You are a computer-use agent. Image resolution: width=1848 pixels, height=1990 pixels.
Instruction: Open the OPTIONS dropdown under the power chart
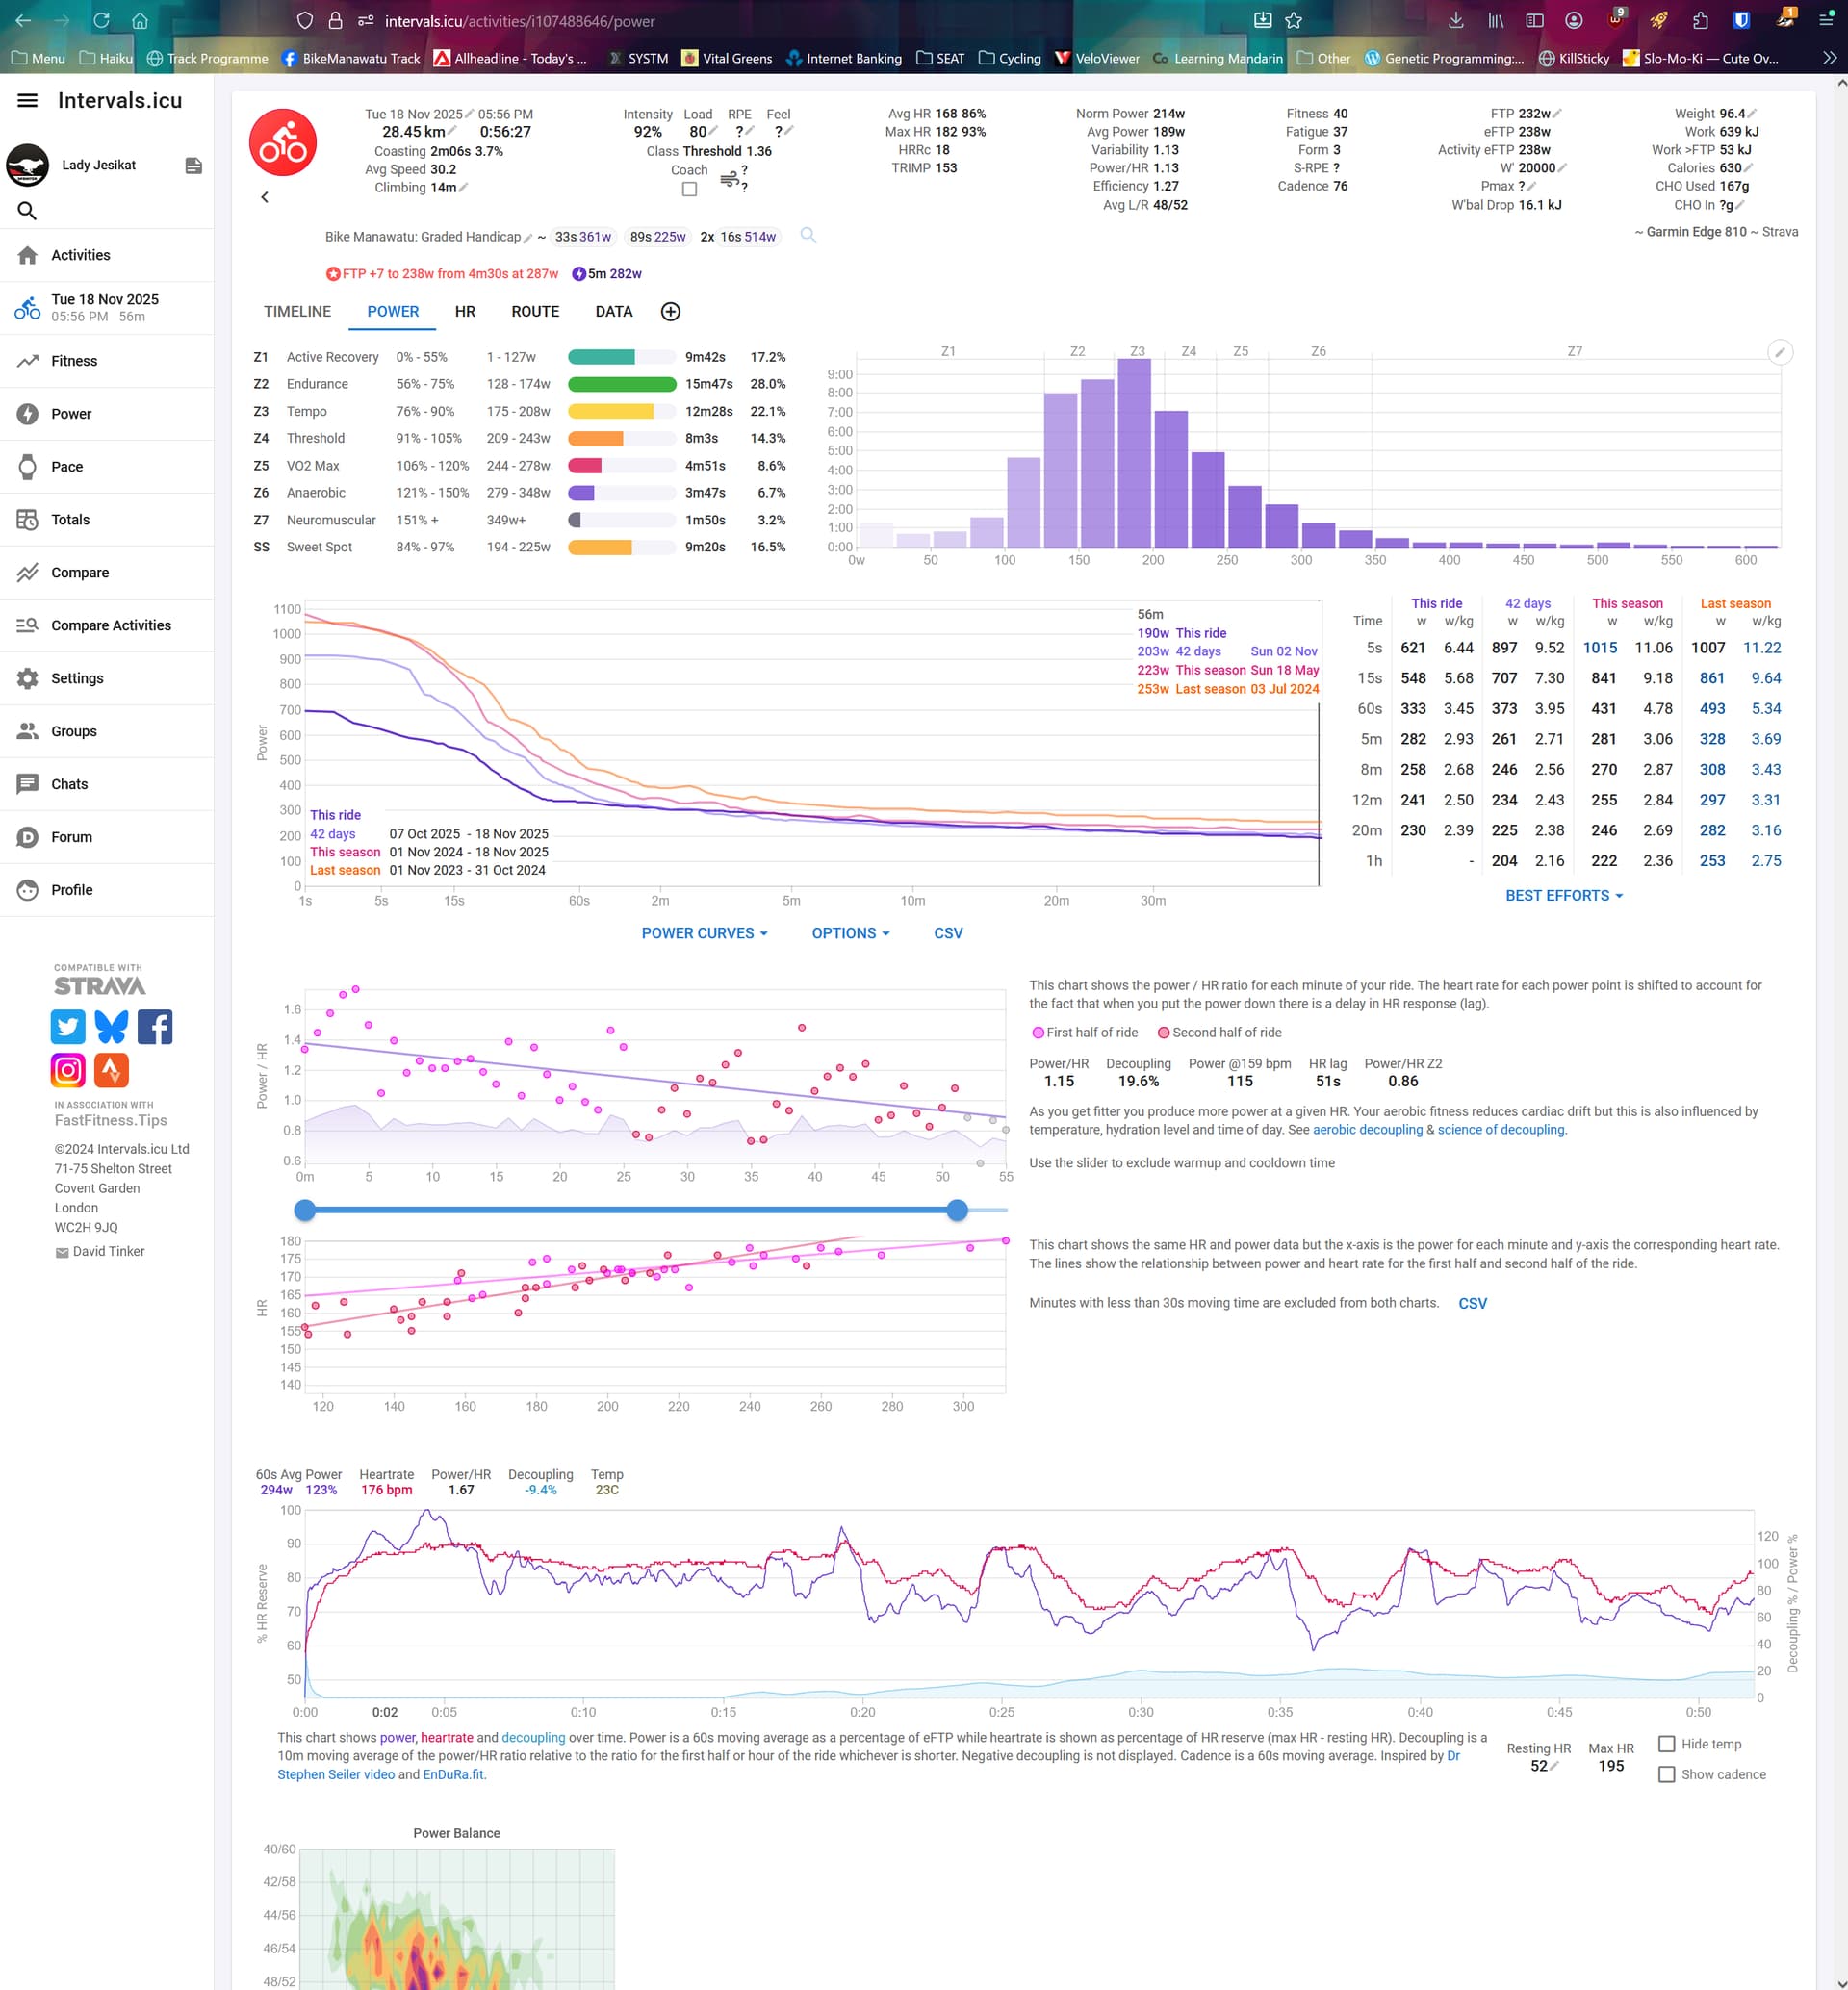point(850,933)
